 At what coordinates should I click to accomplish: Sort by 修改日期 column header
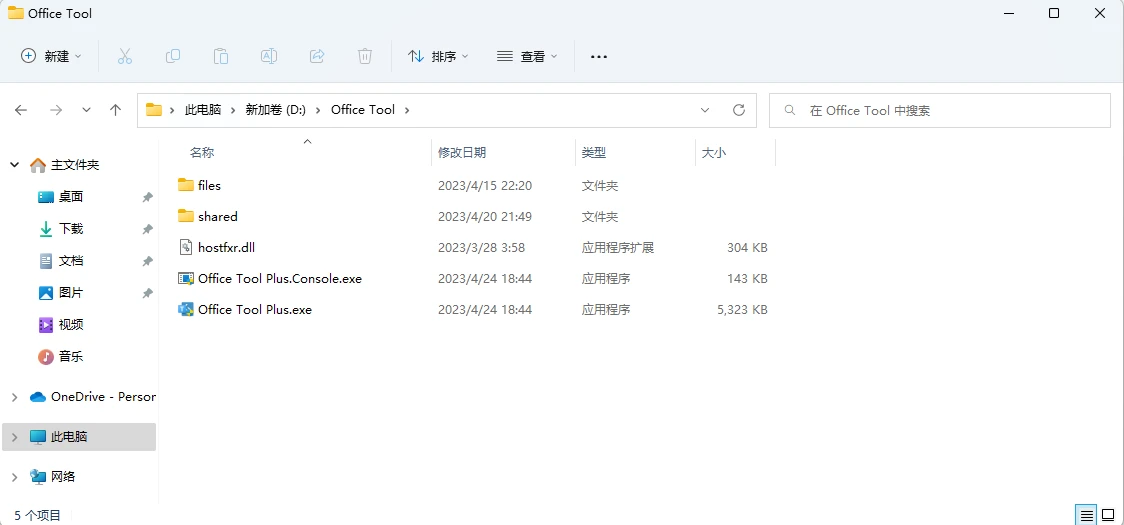coord(462,153)
